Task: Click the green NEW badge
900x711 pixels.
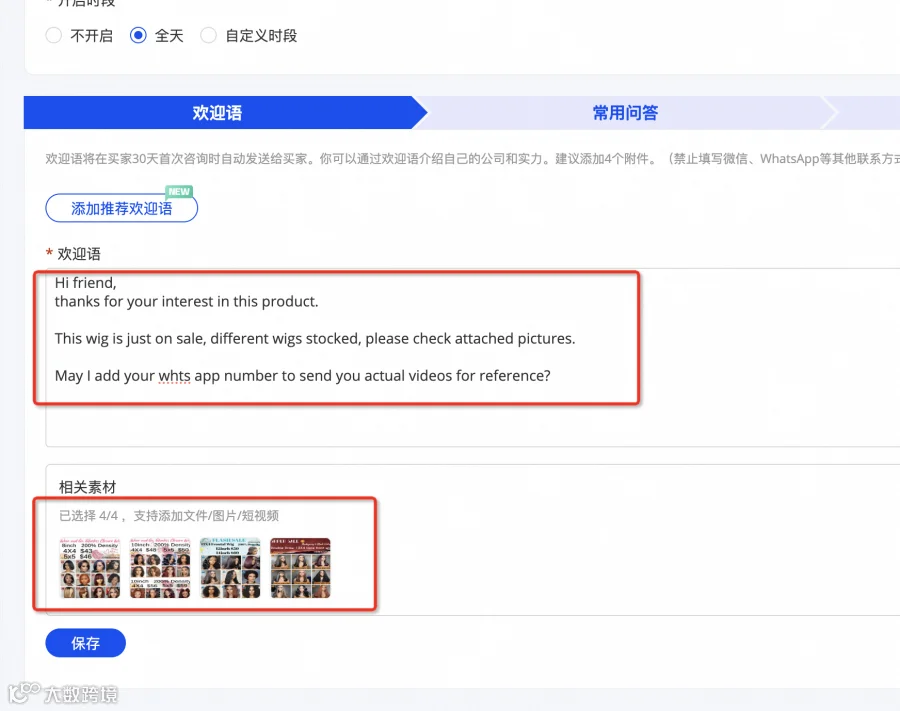Action: tap(179, 192)
